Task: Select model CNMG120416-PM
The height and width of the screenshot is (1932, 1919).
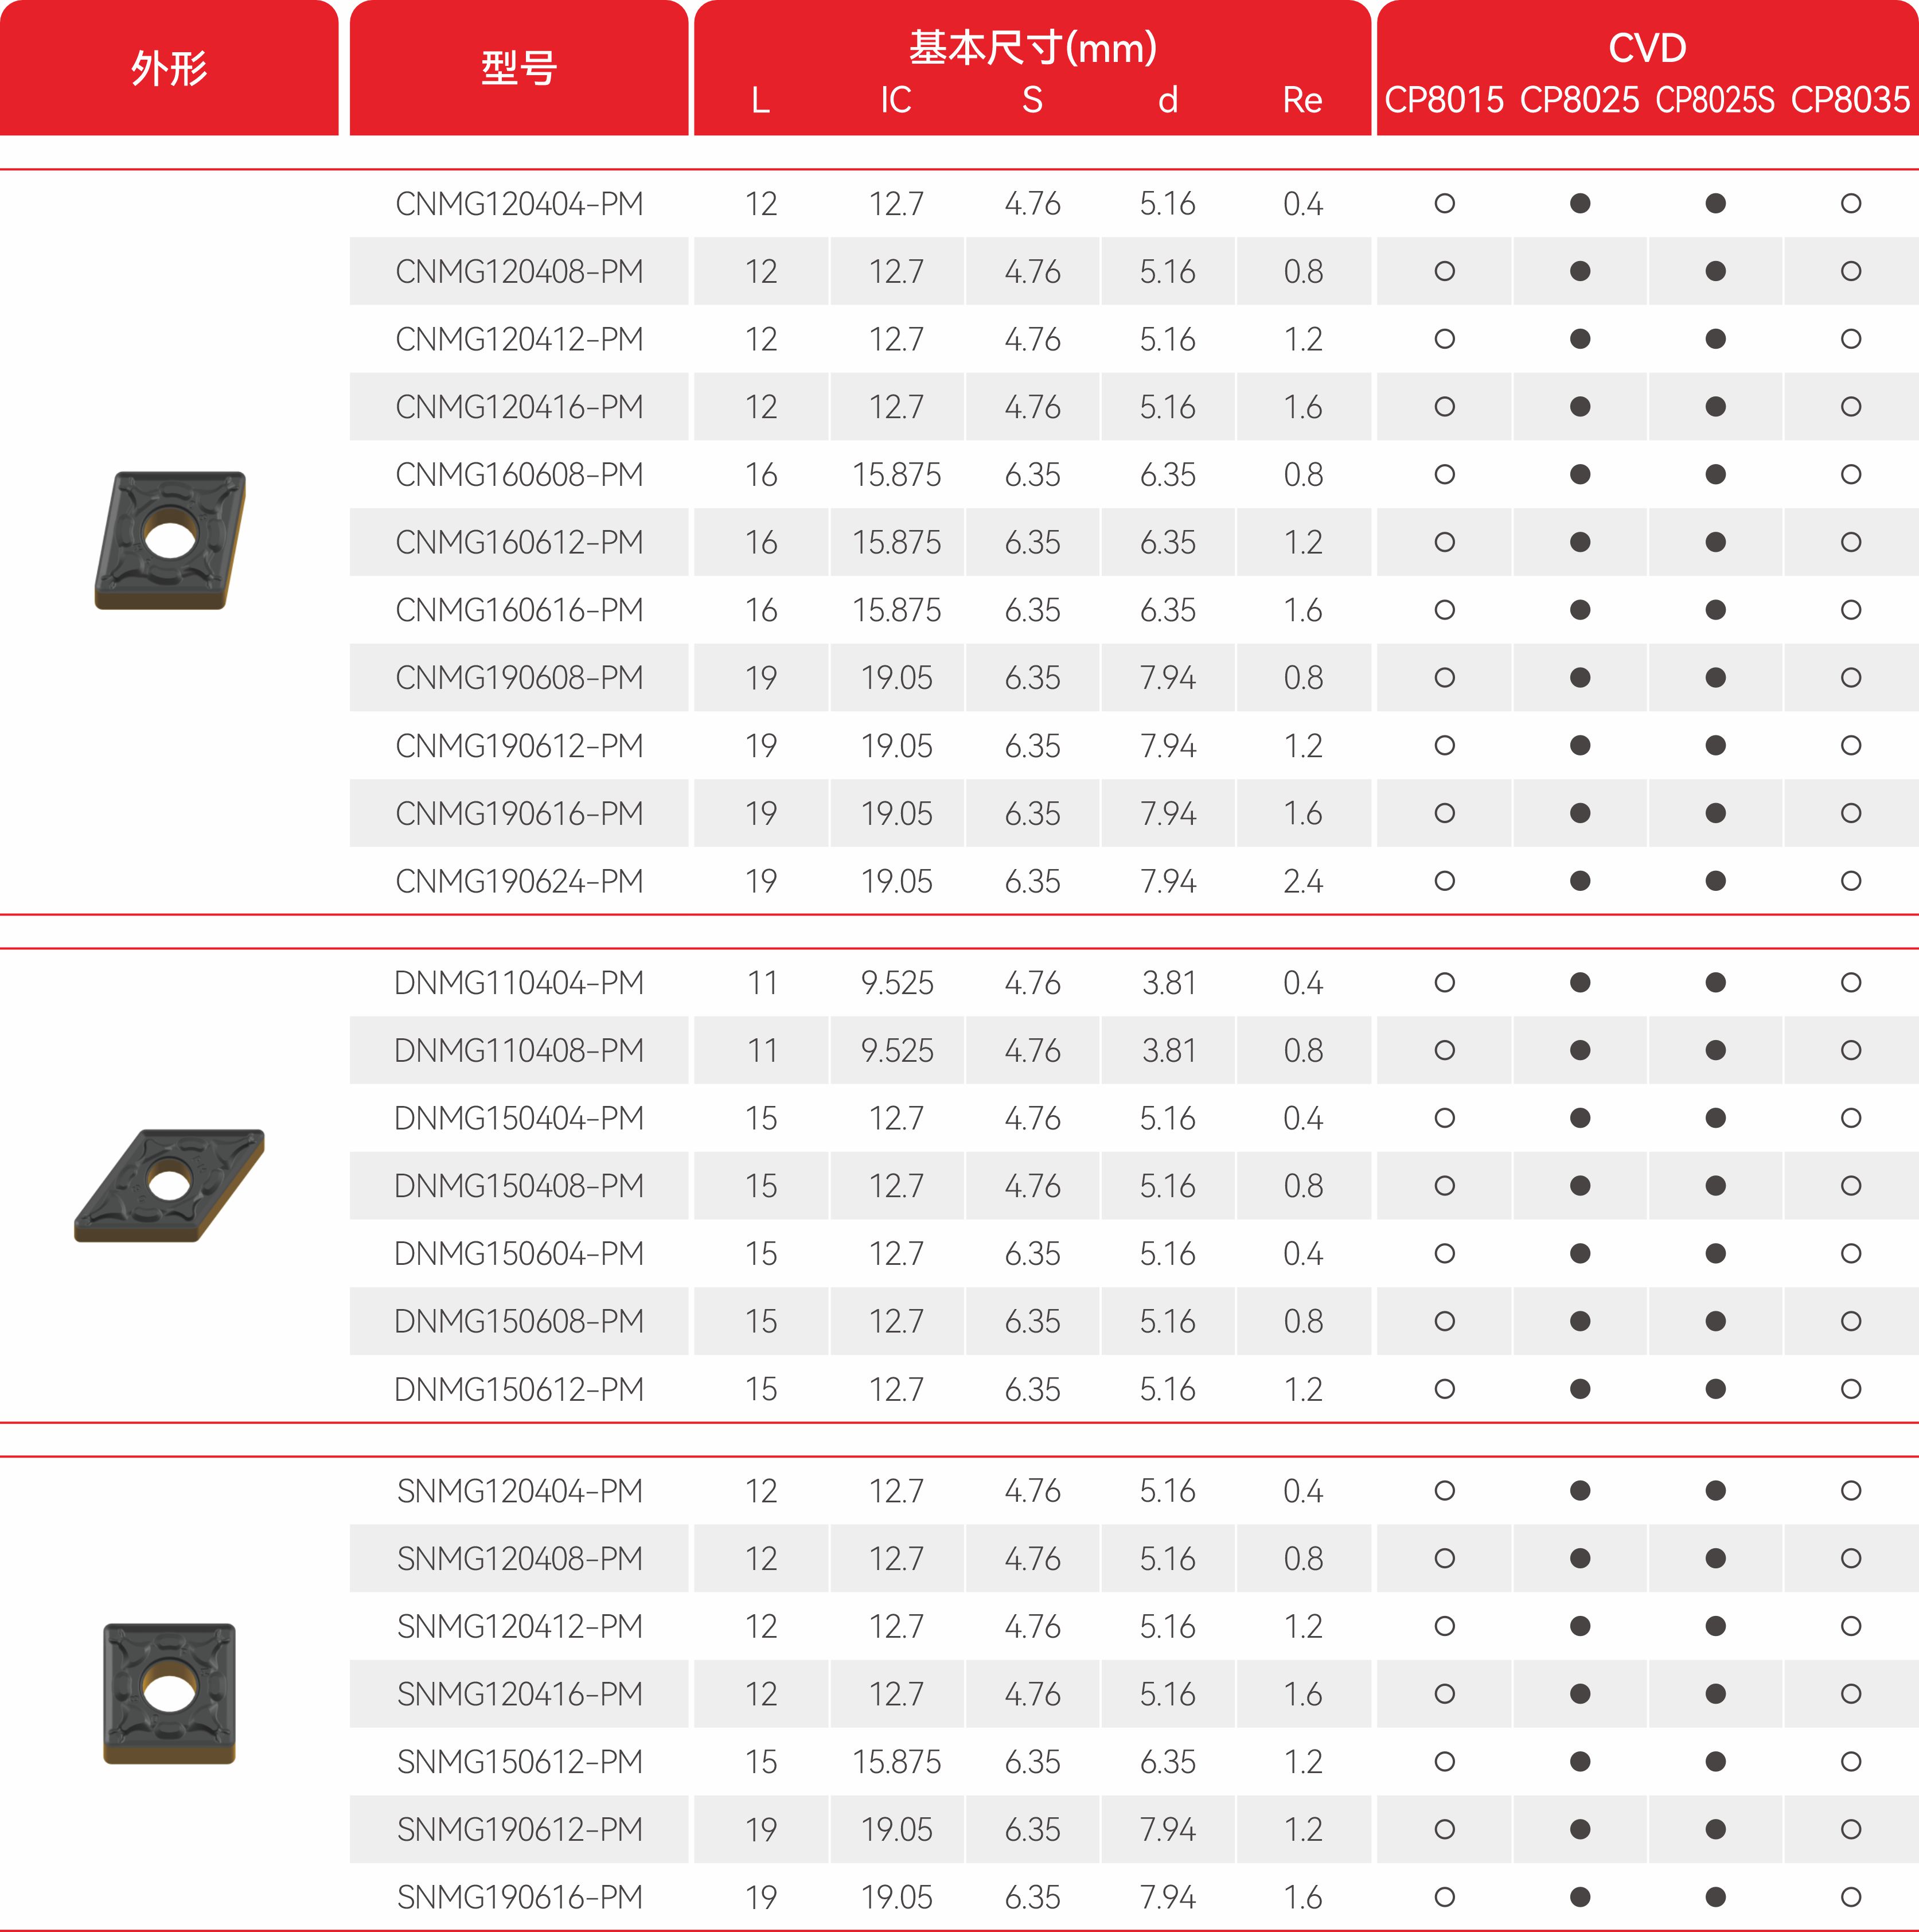Action: 519,407
